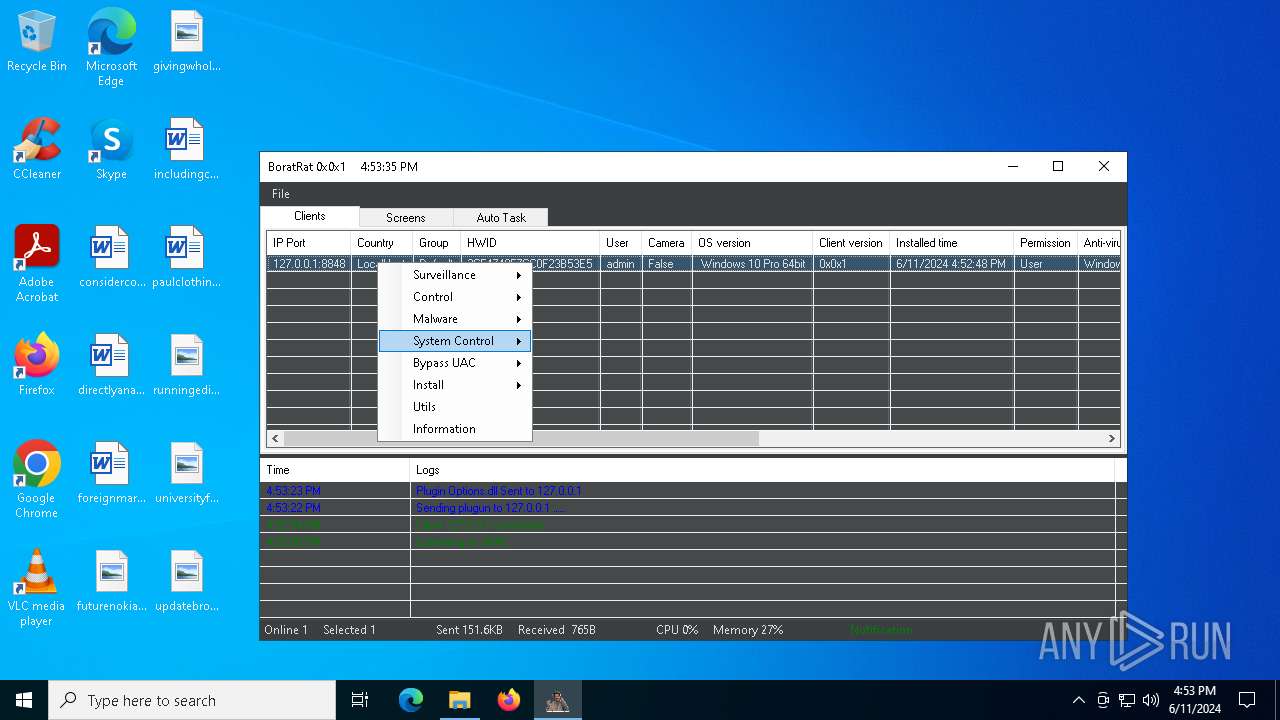Click the Time column header in logs
The height and width of the screenshot is (720, 1280).
pos(335,470)
